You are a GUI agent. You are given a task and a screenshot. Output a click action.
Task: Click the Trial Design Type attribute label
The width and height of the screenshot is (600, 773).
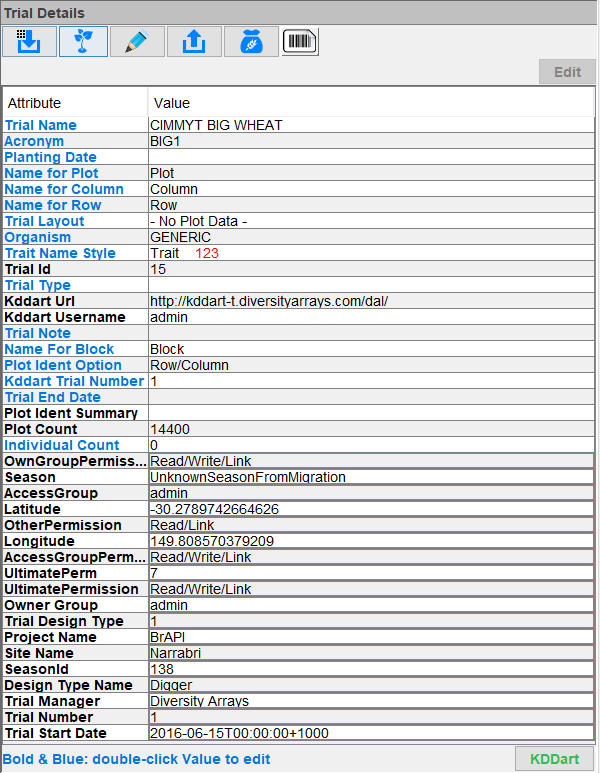pyautogui.click(x=64, y=621)
